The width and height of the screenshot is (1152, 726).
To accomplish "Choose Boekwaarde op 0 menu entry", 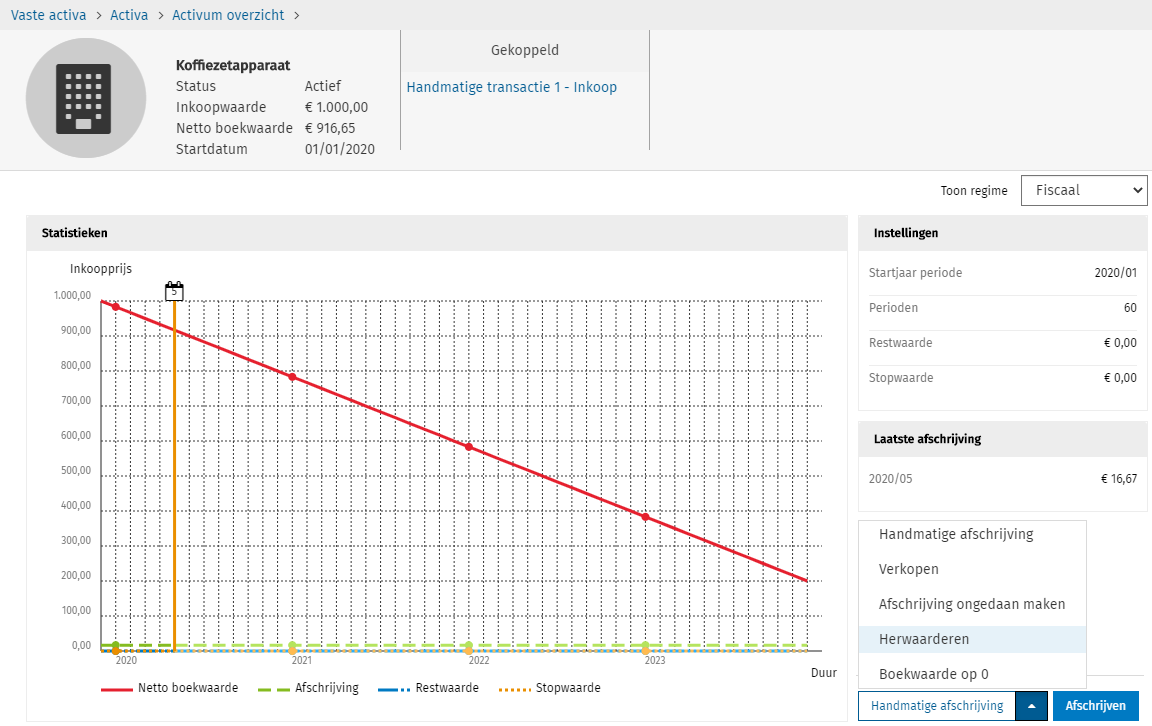I will [933, 674].
